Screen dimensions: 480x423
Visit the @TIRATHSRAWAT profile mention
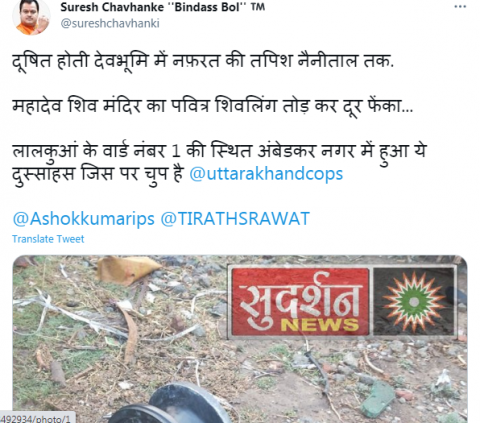tap(235, 219)
